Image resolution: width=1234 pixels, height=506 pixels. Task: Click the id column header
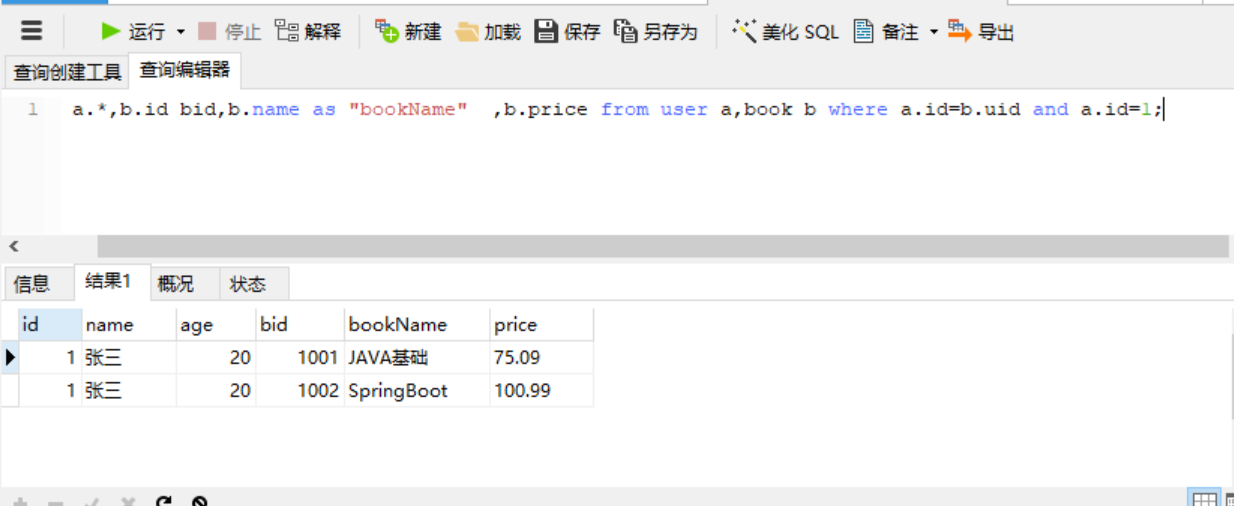click(50, 324)
